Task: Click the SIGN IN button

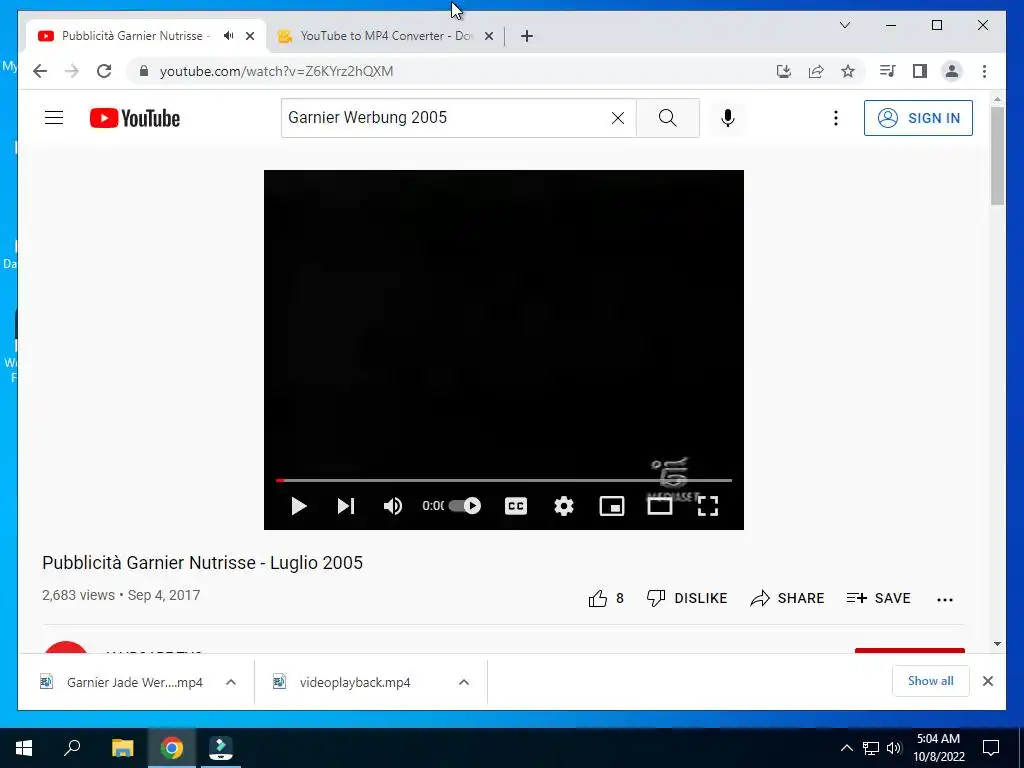Action: point(918,118)
